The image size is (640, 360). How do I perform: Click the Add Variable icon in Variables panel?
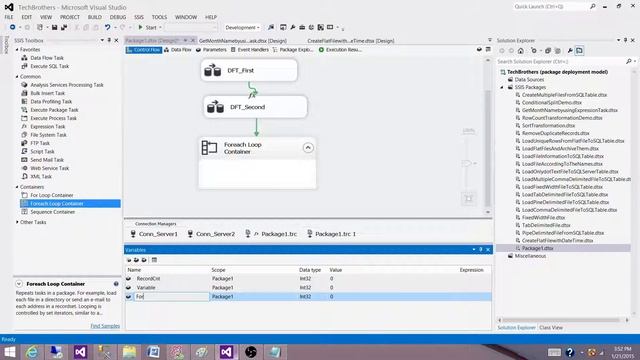pyautogui.click(x=129, y=260)
